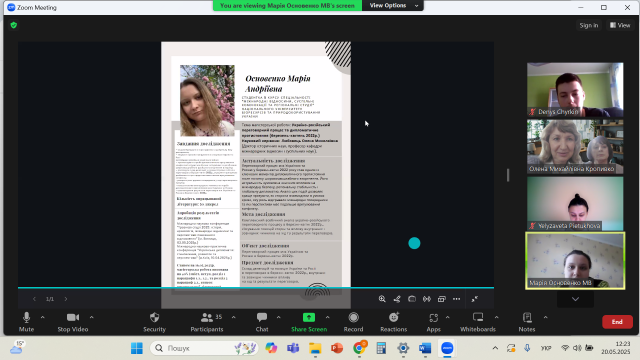
Task: Start recording with Record button
Action: coord(353,322)
